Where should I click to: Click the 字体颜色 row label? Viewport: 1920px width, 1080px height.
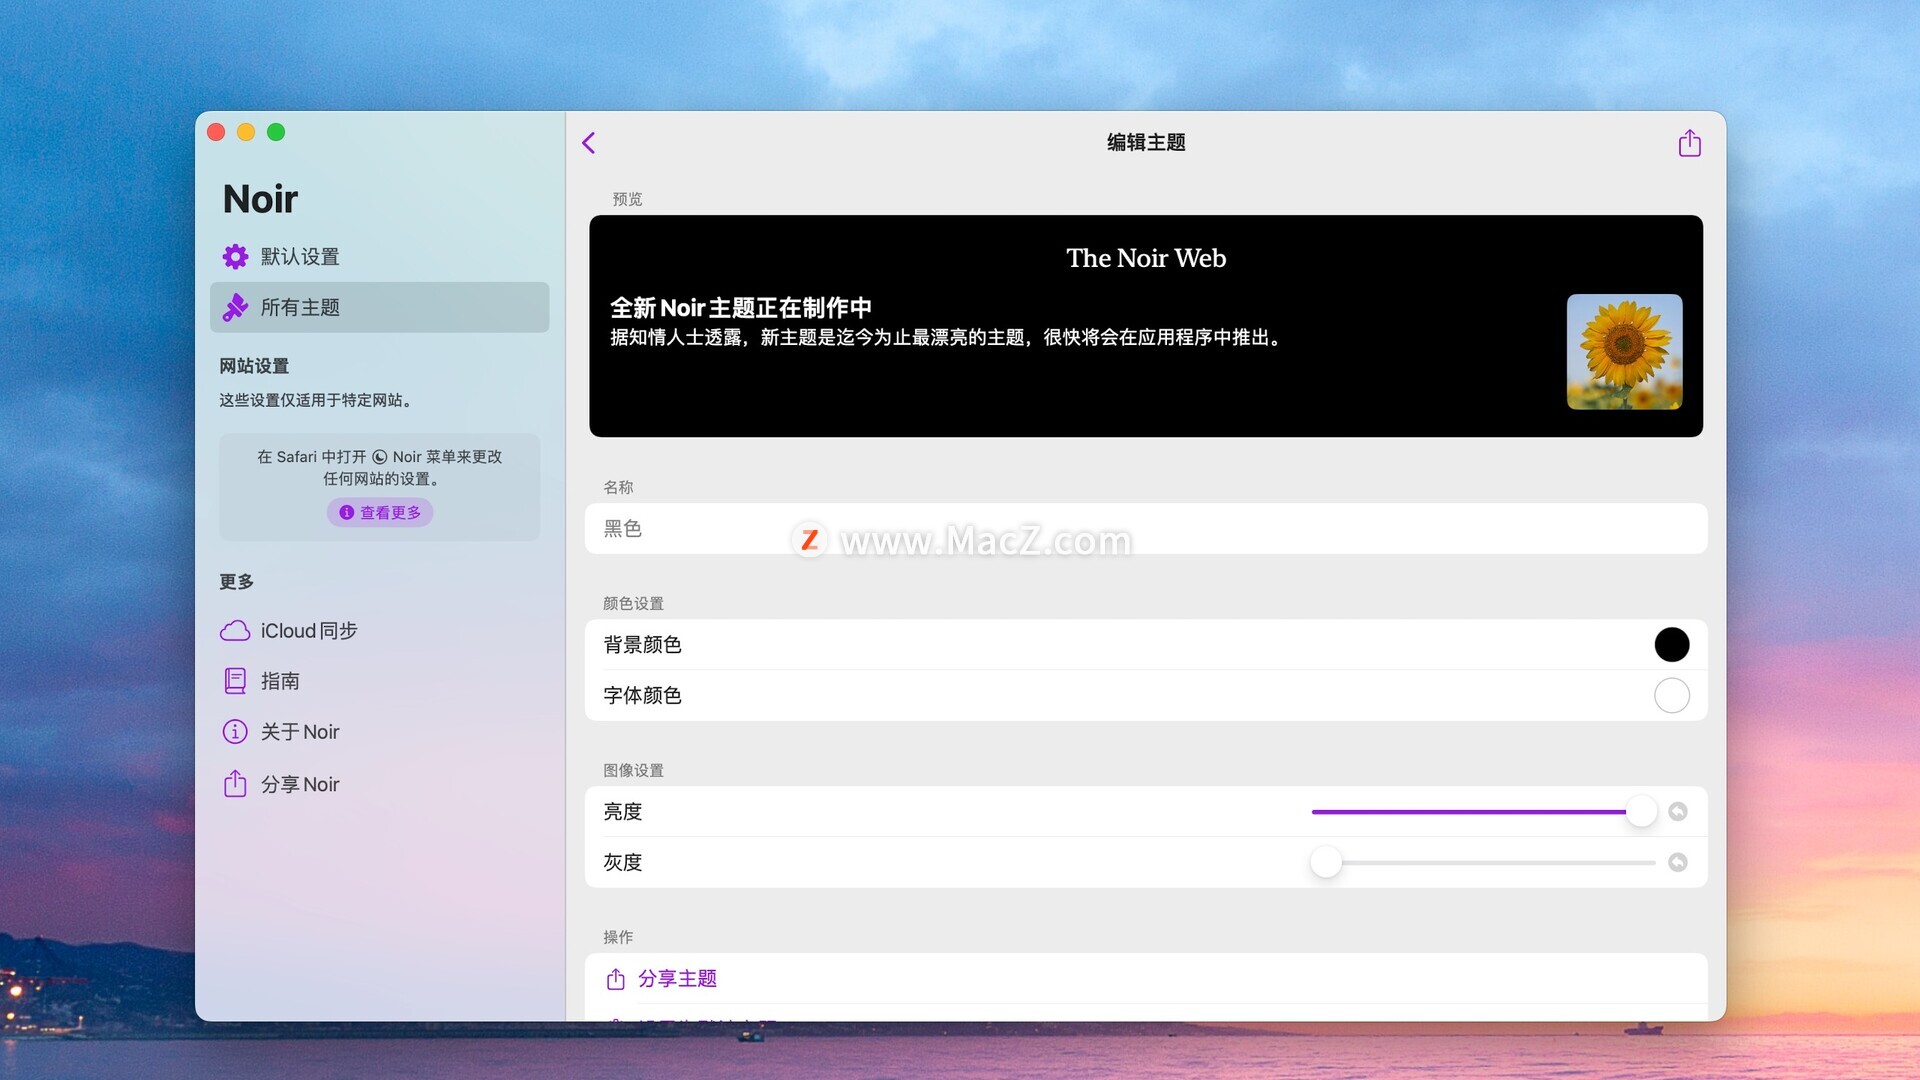[642, 695]
